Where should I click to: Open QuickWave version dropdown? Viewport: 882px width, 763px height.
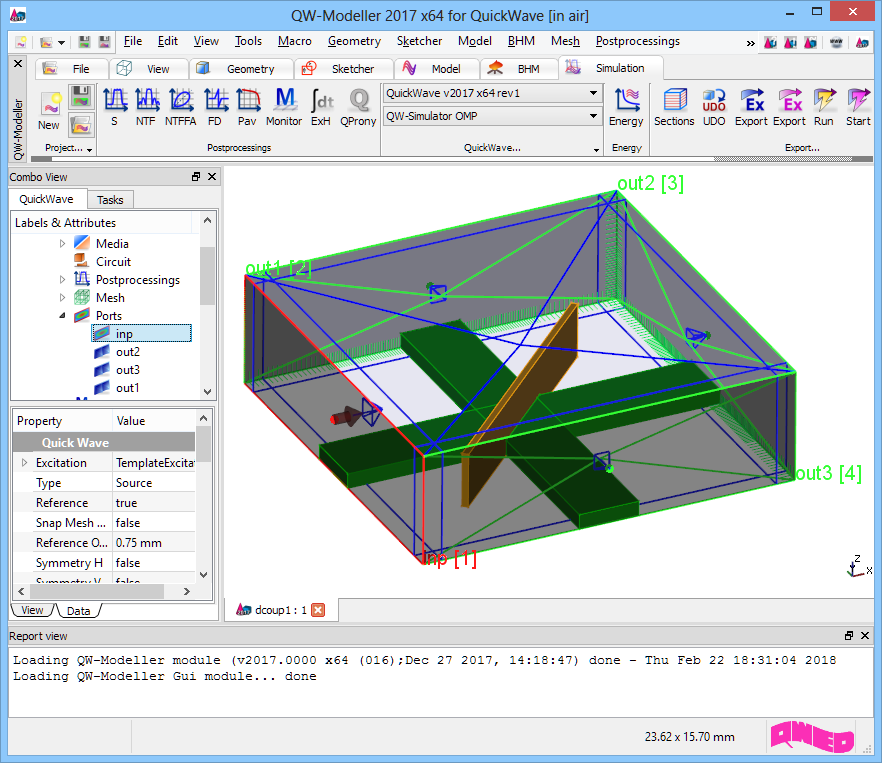coord(593,93)
